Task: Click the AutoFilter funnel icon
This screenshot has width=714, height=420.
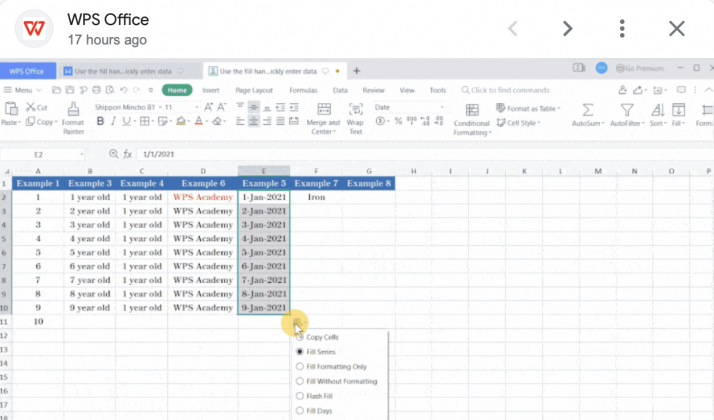Action: point(627,110)
